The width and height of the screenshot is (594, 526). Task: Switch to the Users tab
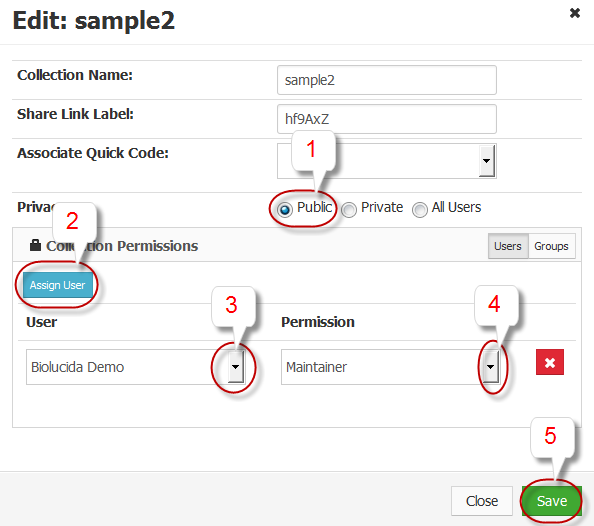[508, 246]
